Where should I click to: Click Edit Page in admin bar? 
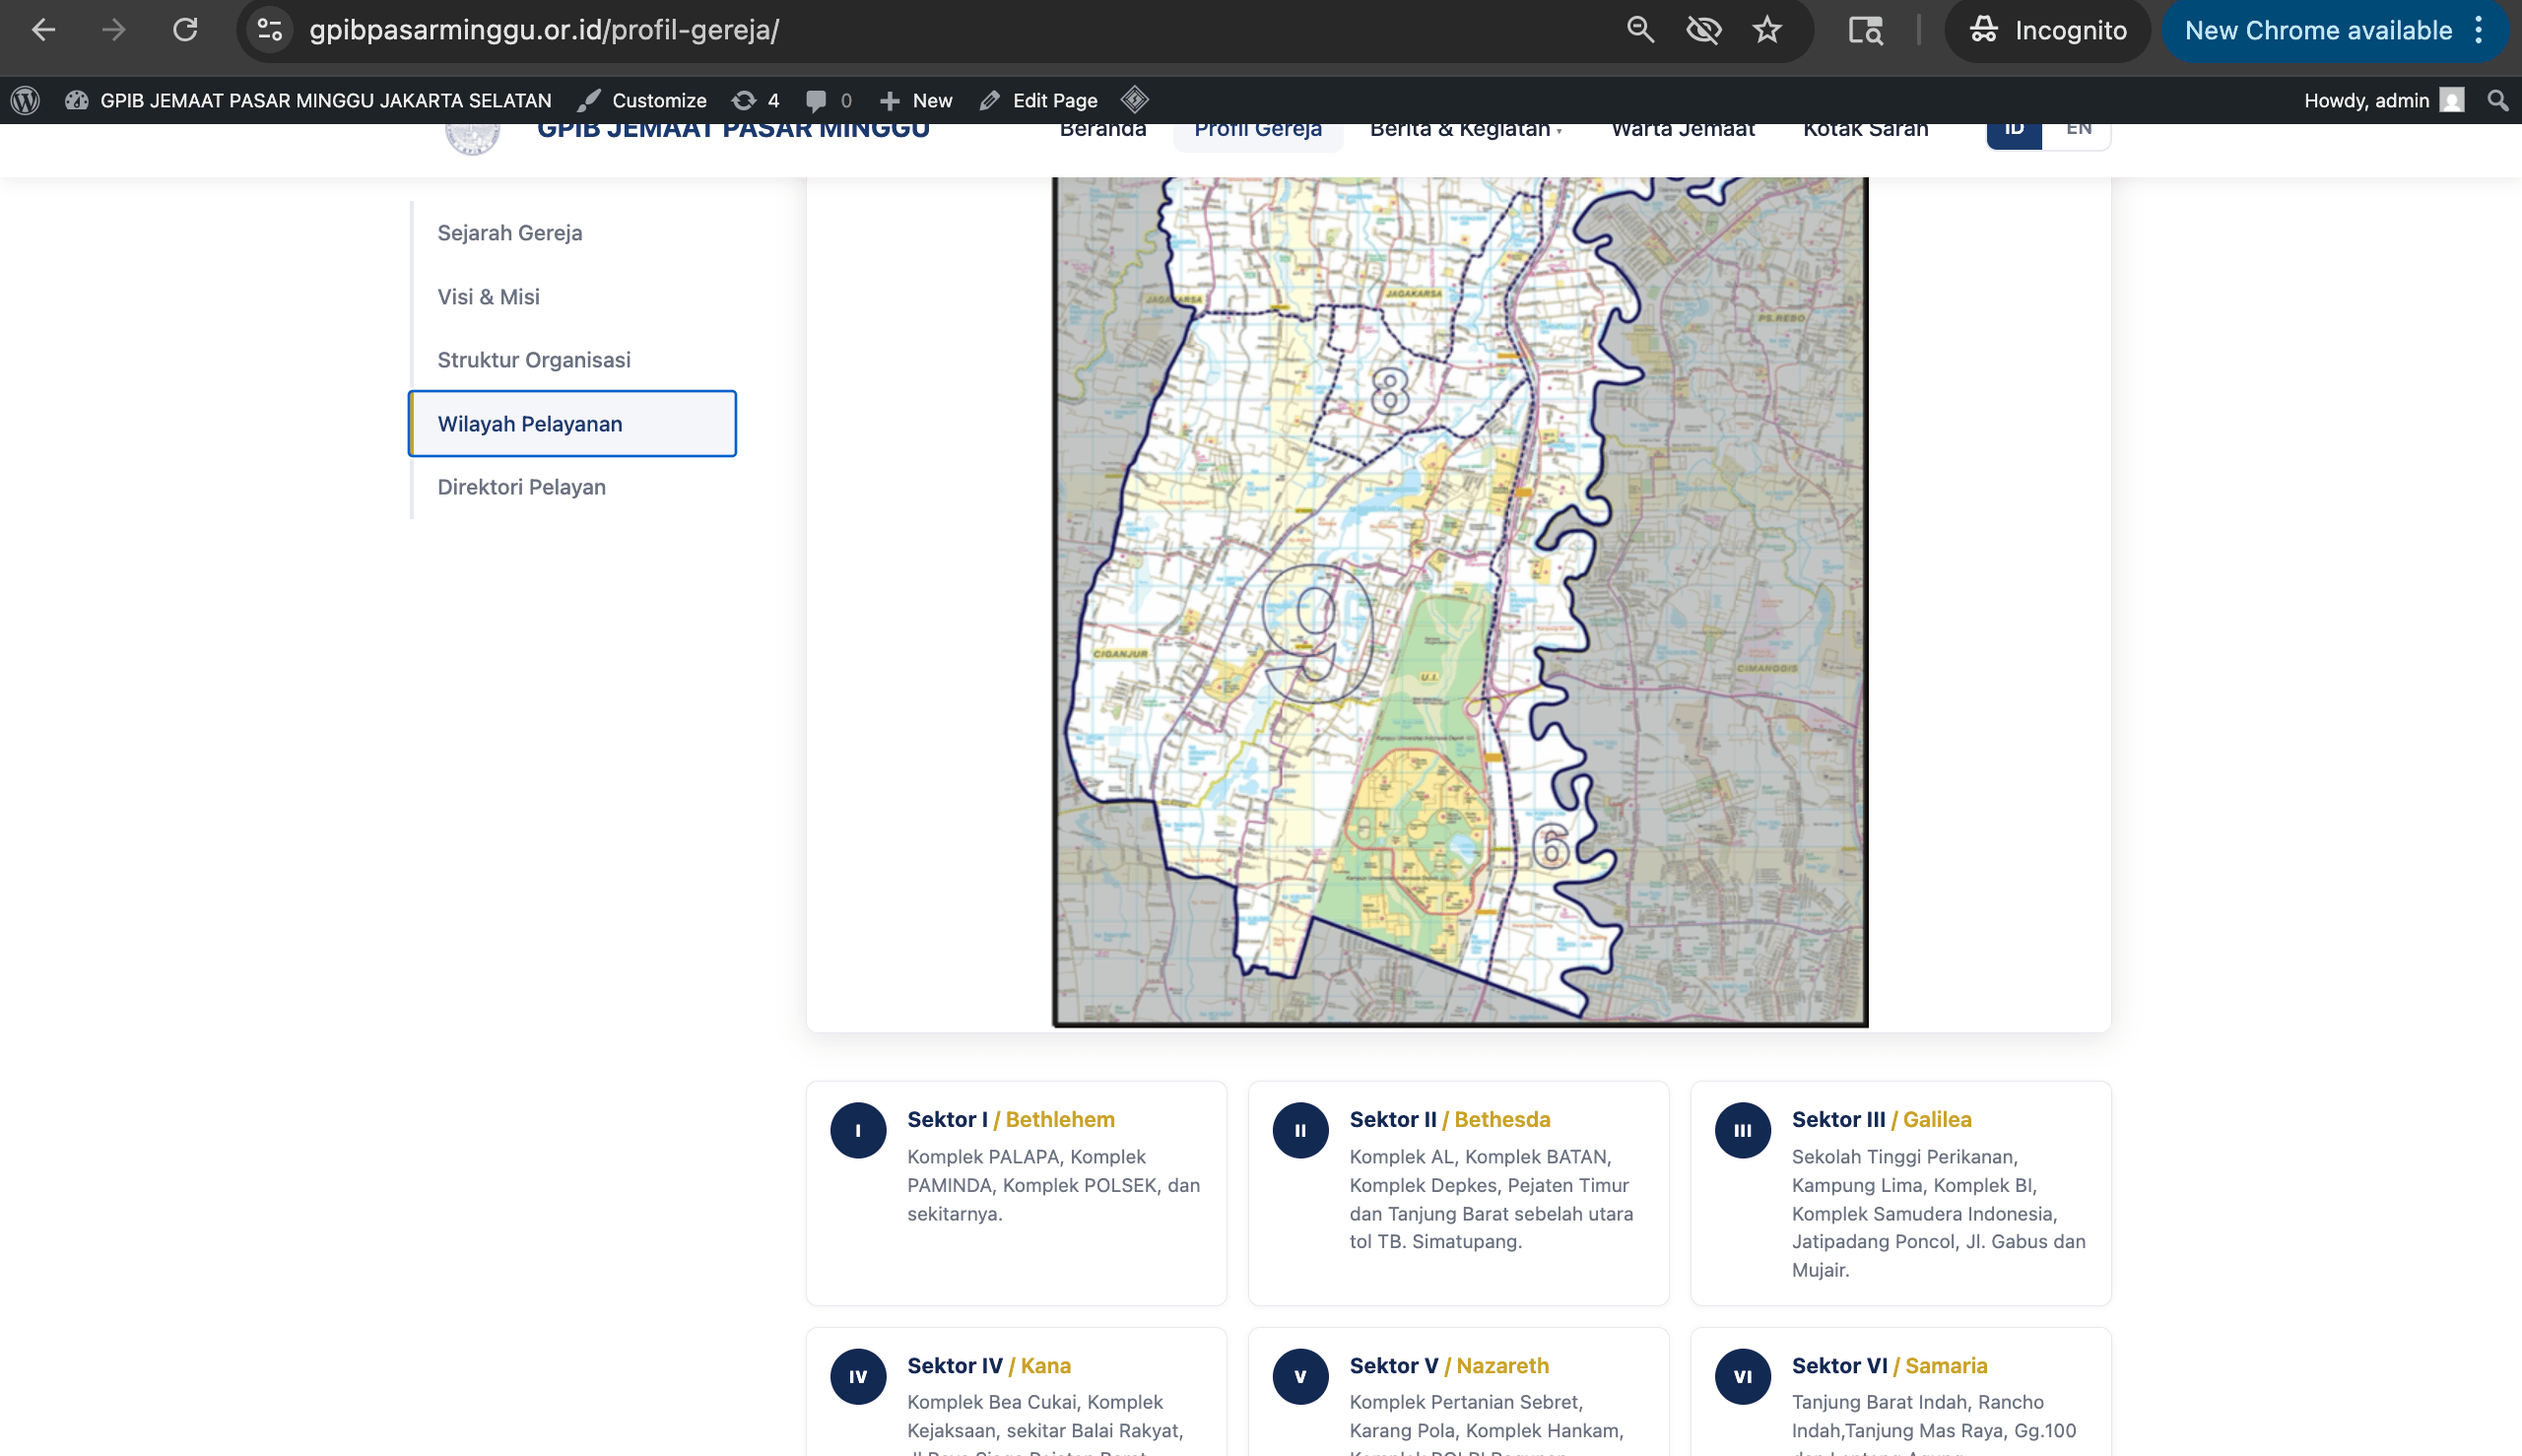tap(1039, 100)
